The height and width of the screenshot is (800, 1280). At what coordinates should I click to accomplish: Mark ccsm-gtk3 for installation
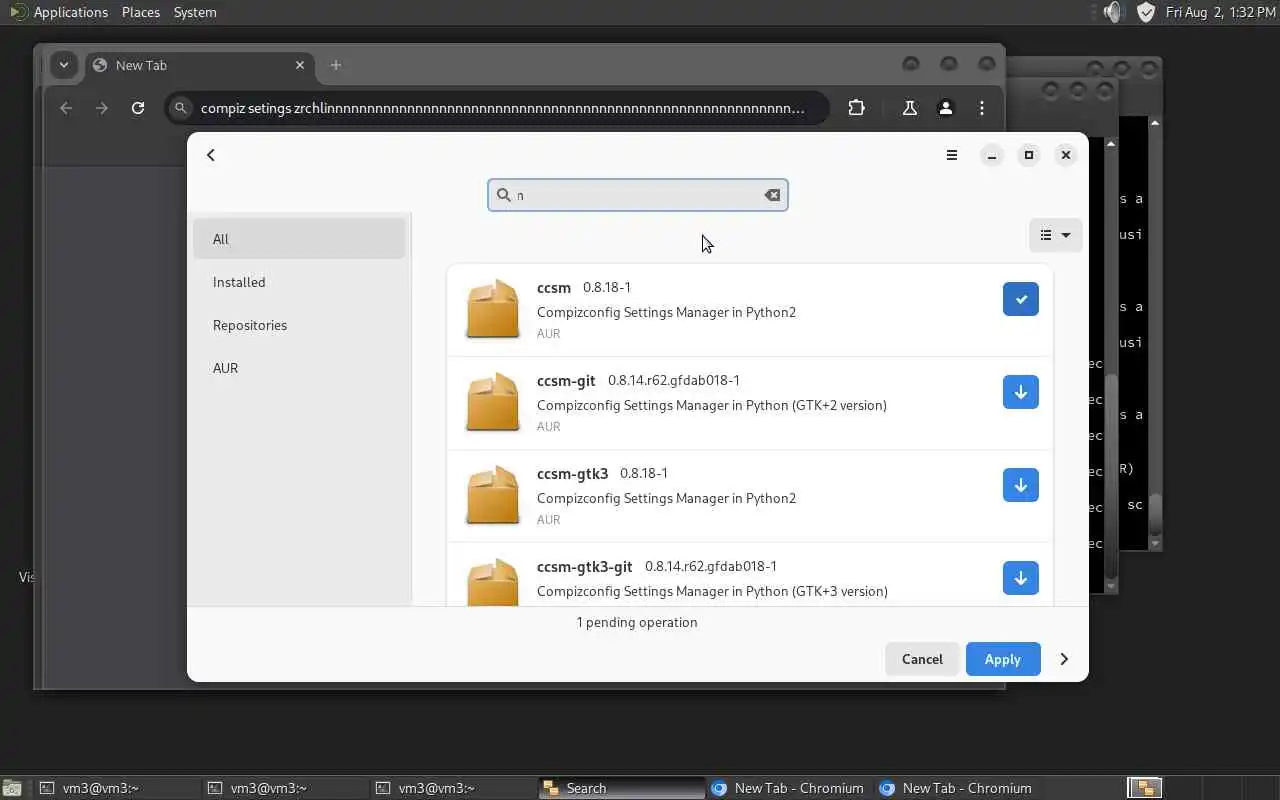pos(1020,485)
